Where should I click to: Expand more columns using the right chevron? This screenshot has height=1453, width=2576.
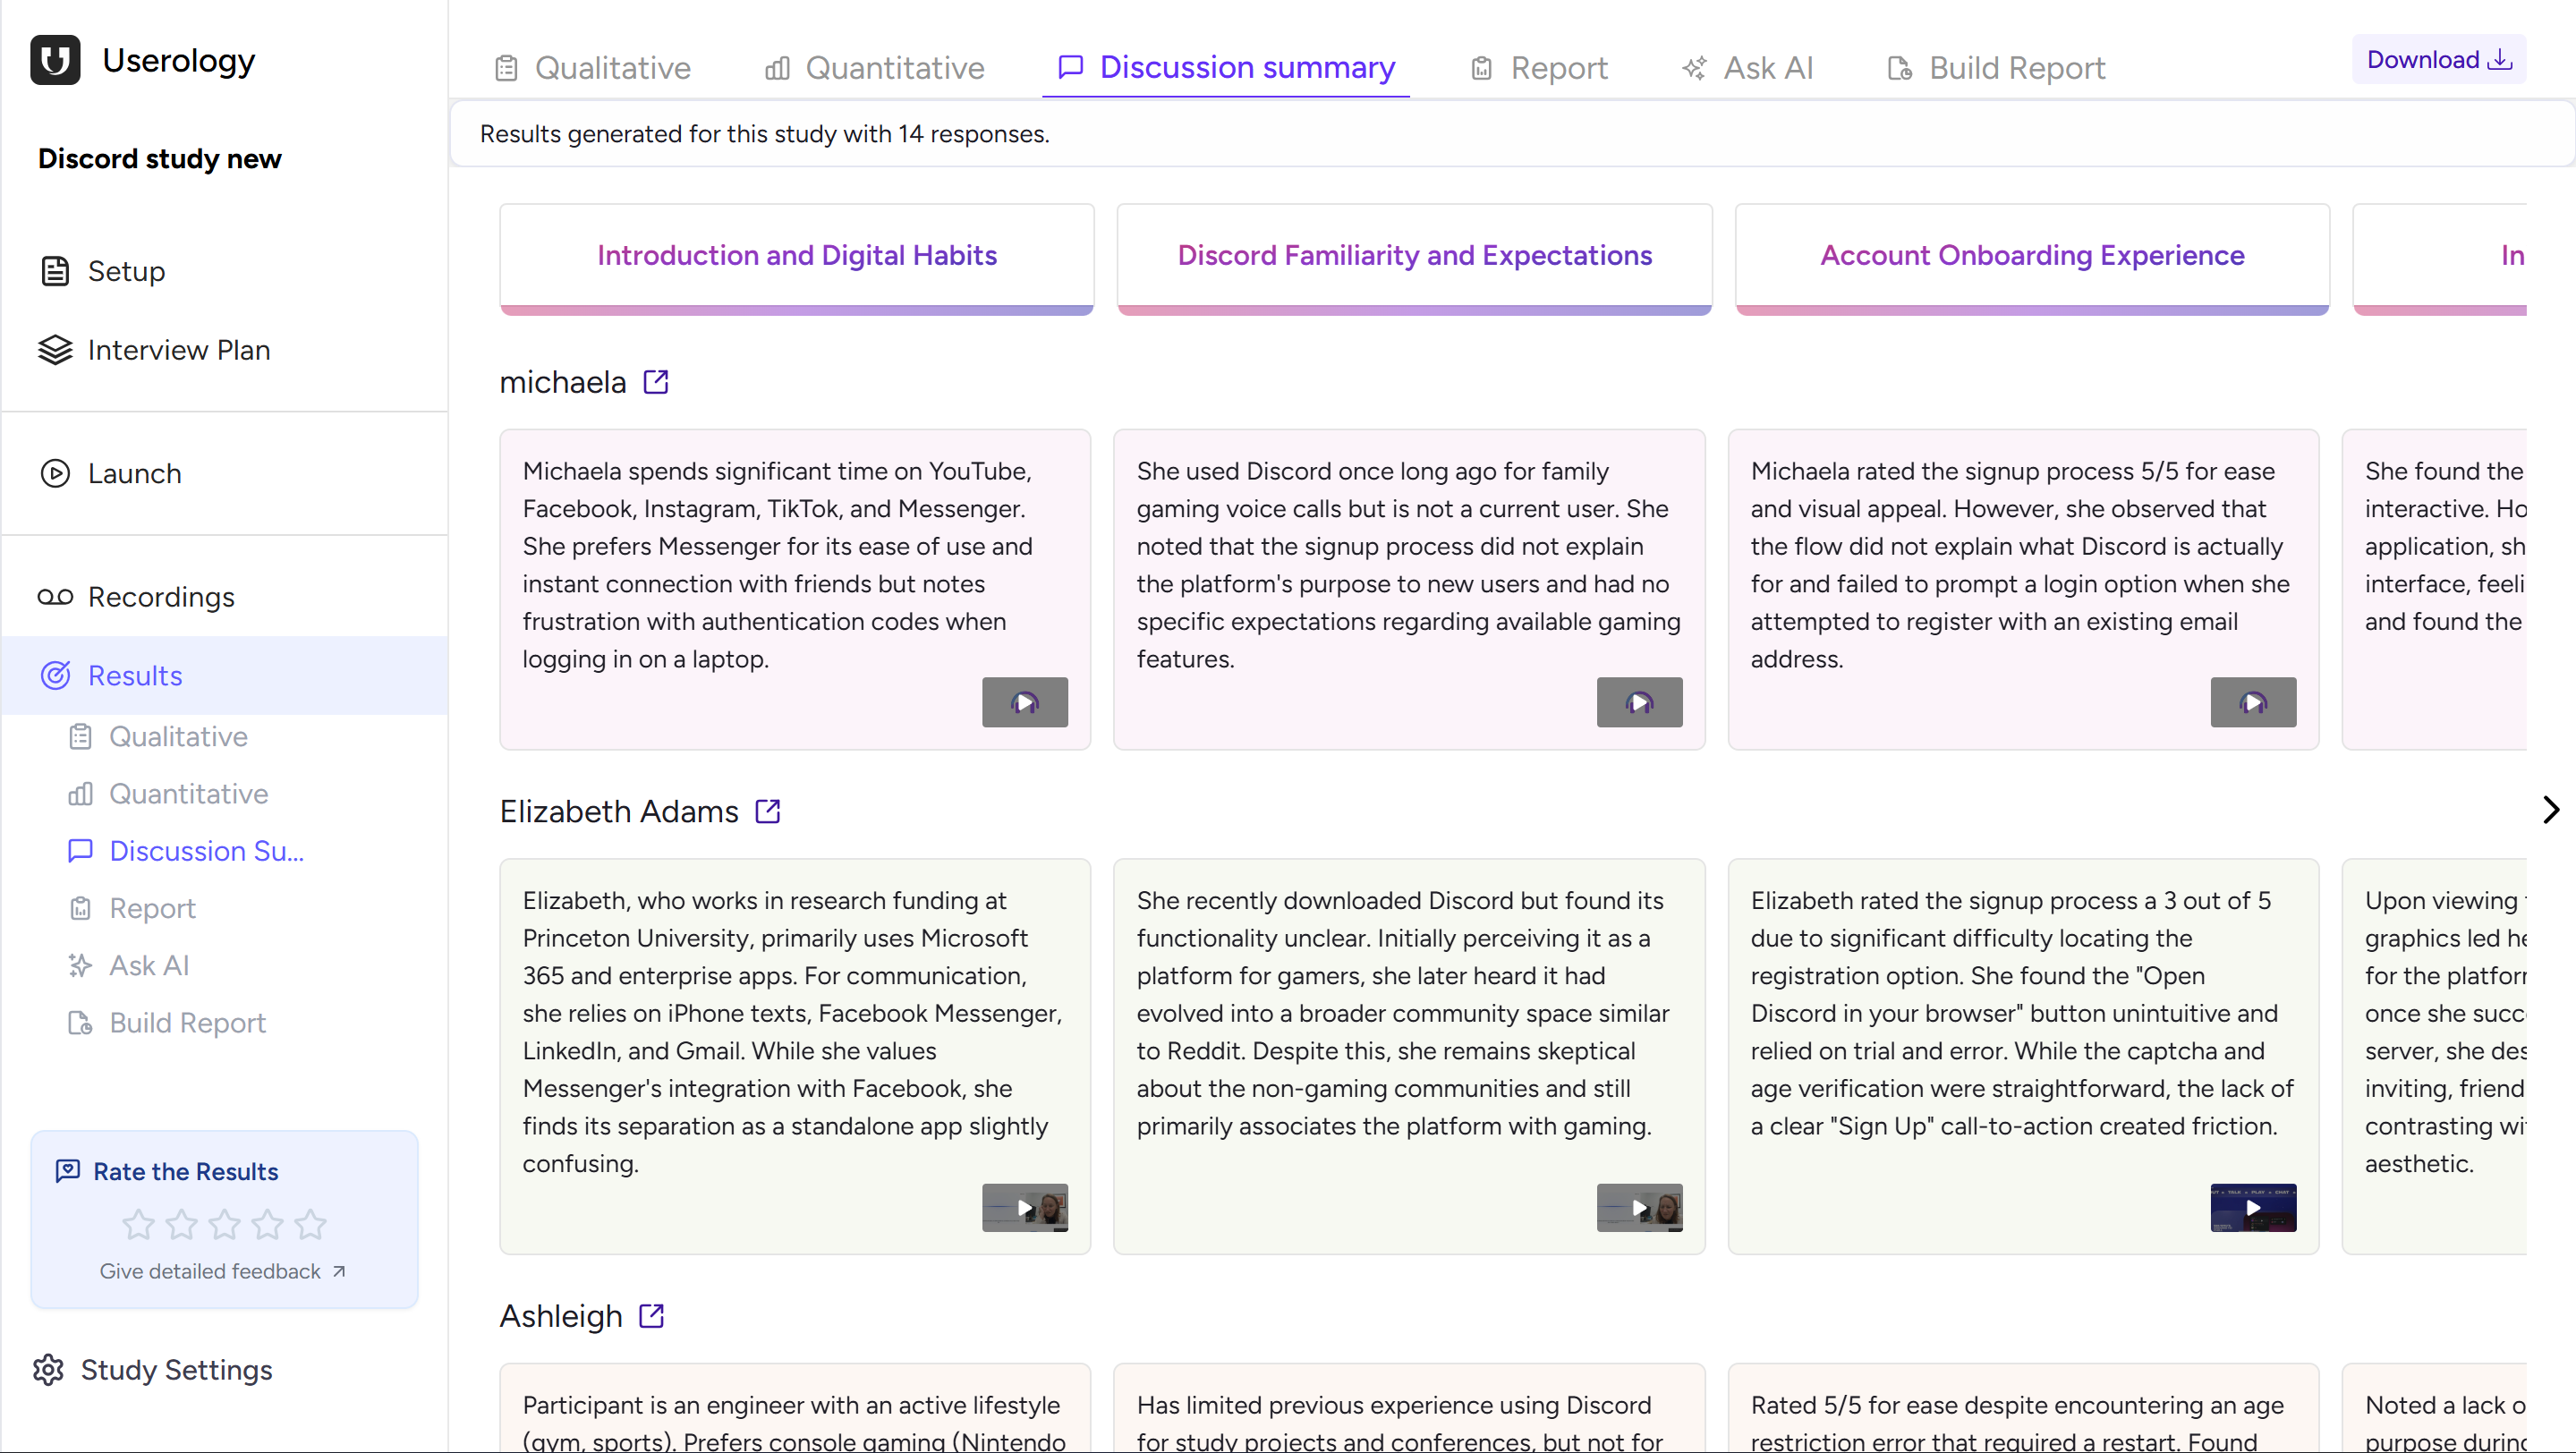point(2550,810)
